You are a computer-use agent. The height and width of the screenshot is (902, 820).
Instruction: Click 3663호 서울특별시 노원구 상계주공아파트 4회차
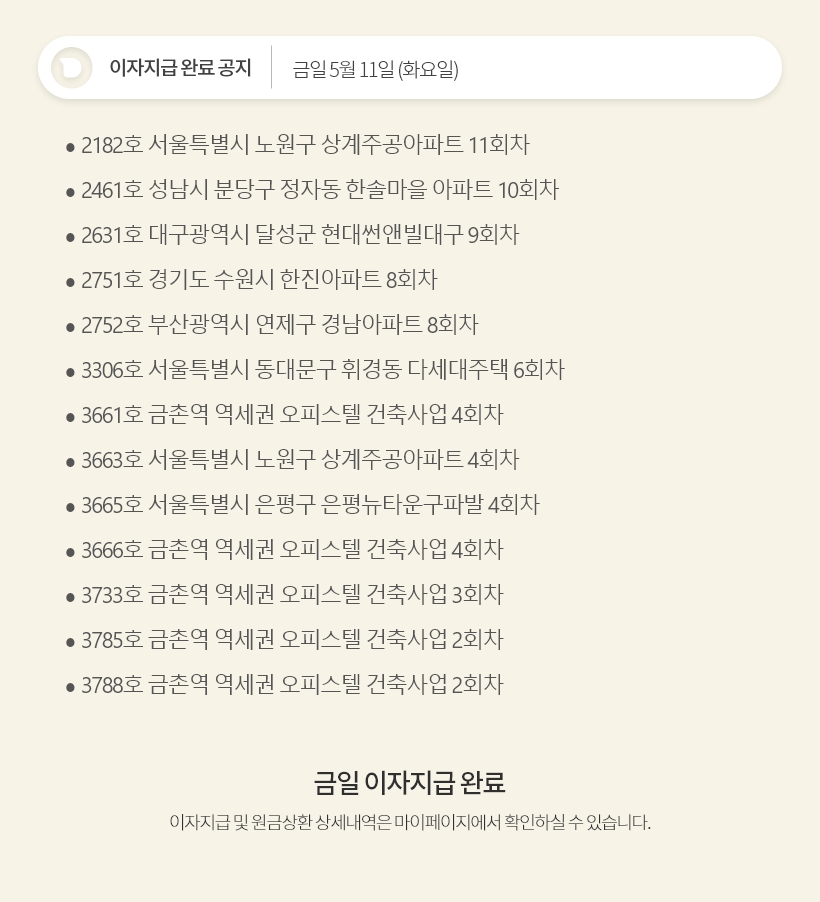tap(300, 459)
